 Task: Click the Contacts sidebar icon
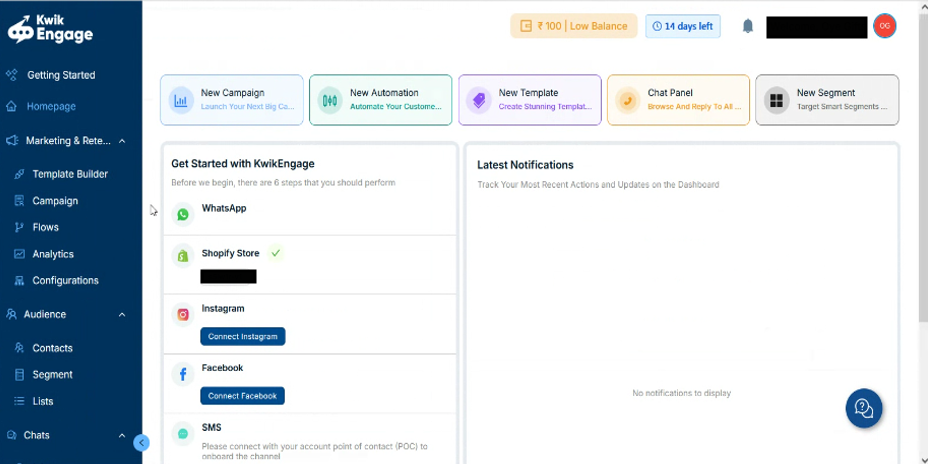click(20, 348)
